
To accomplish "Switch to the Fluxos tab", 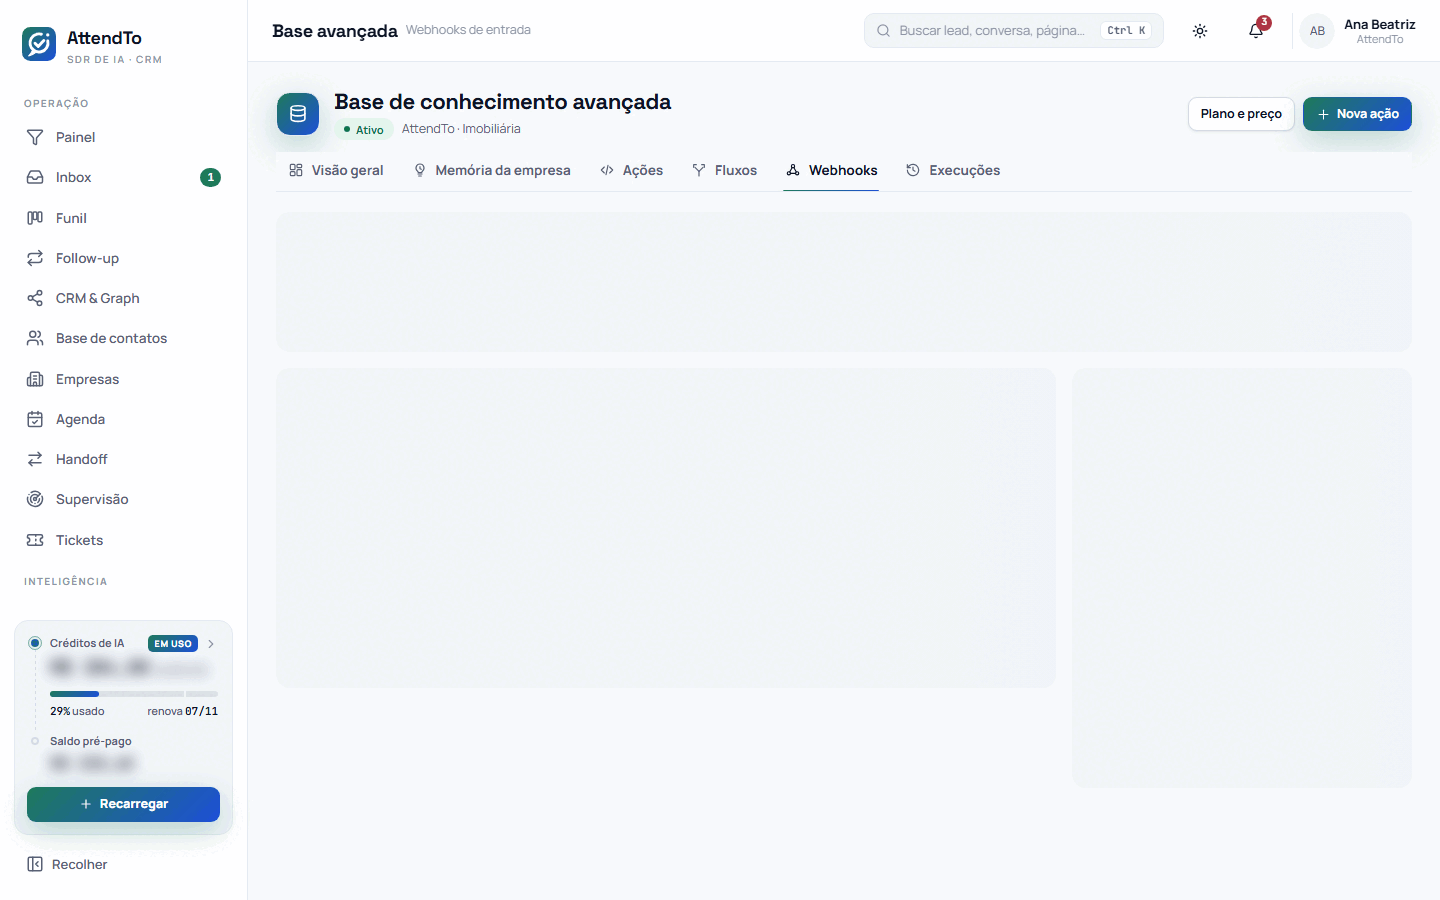I will 724,170.
